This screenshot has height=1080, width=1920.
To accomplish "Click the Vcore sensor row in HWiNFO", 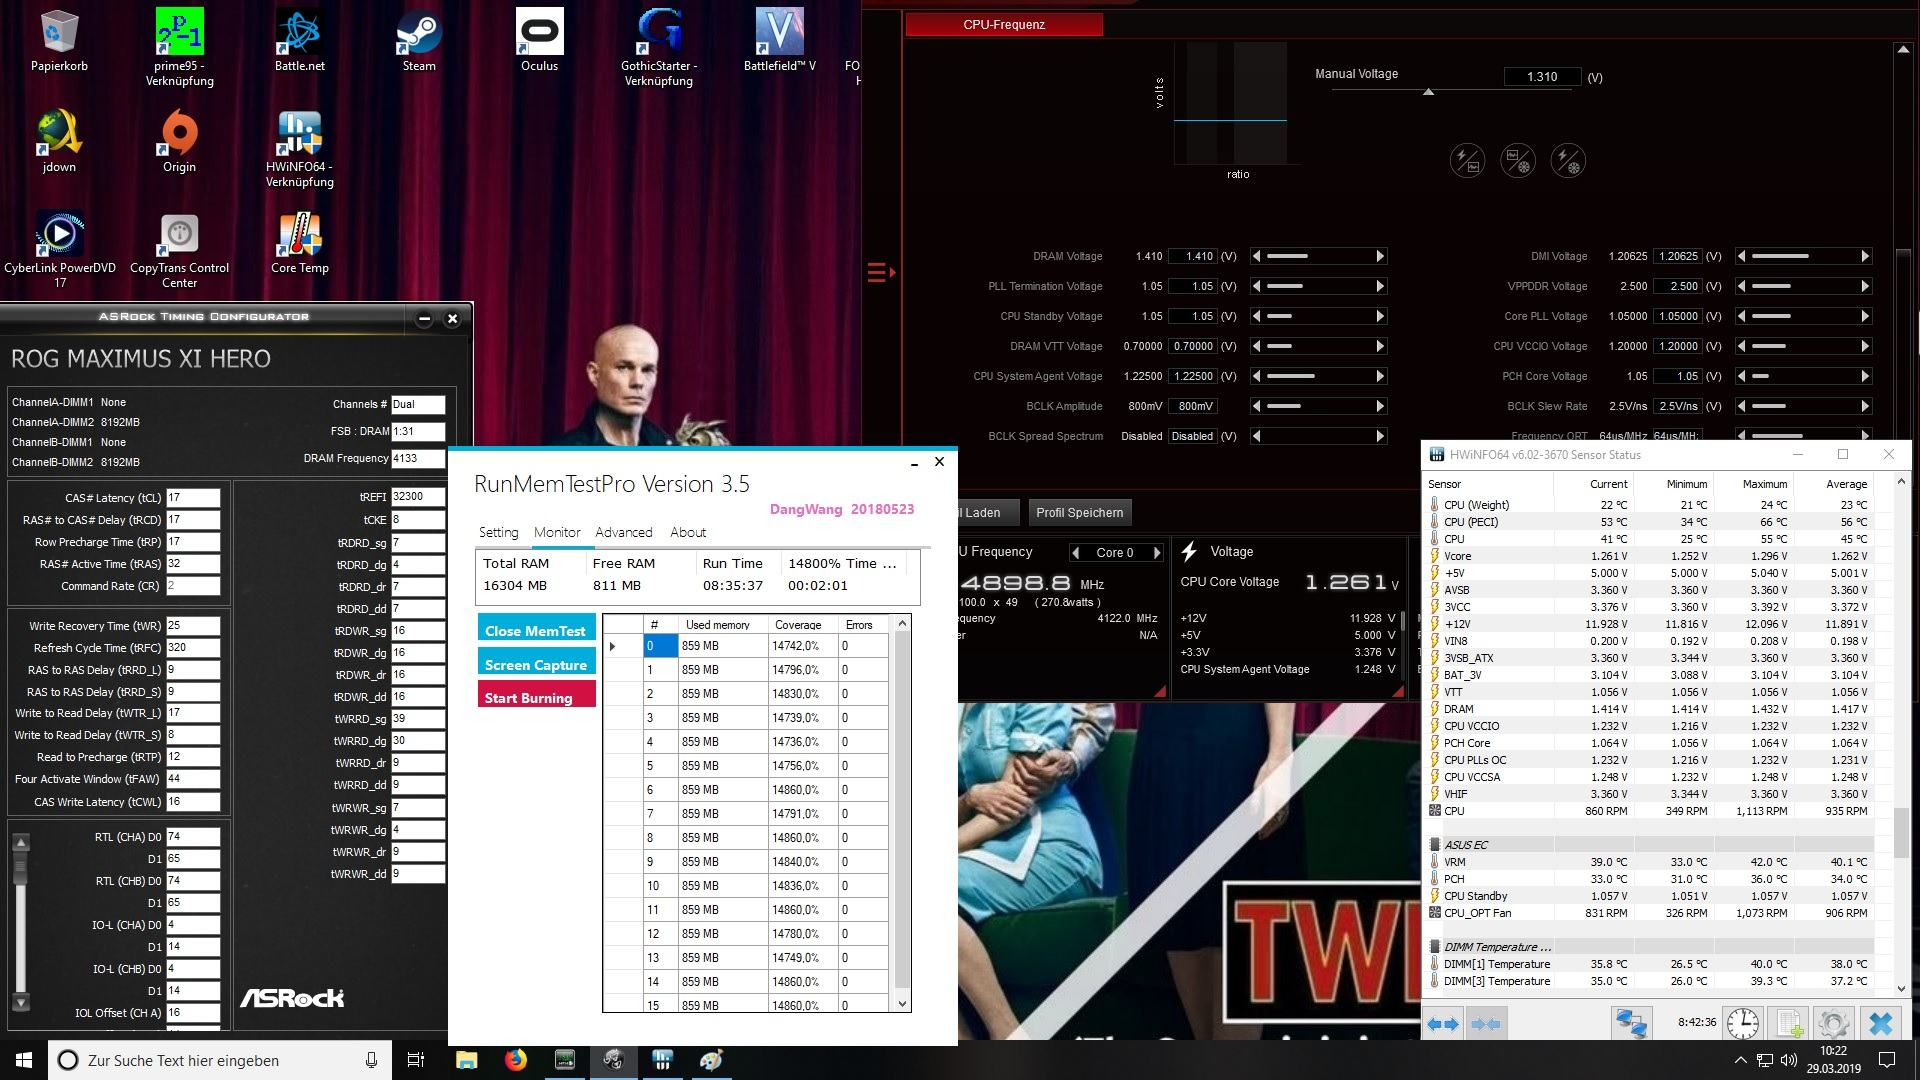I will point(1649,556).
